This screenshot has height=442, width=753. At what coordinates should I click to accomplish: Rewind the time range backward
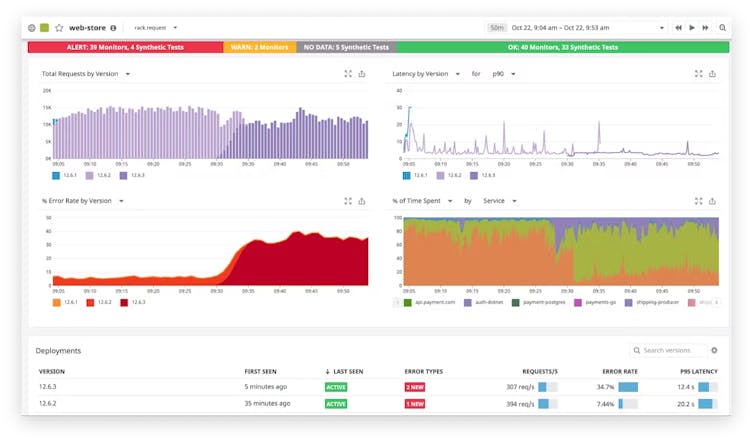[679, 28]
